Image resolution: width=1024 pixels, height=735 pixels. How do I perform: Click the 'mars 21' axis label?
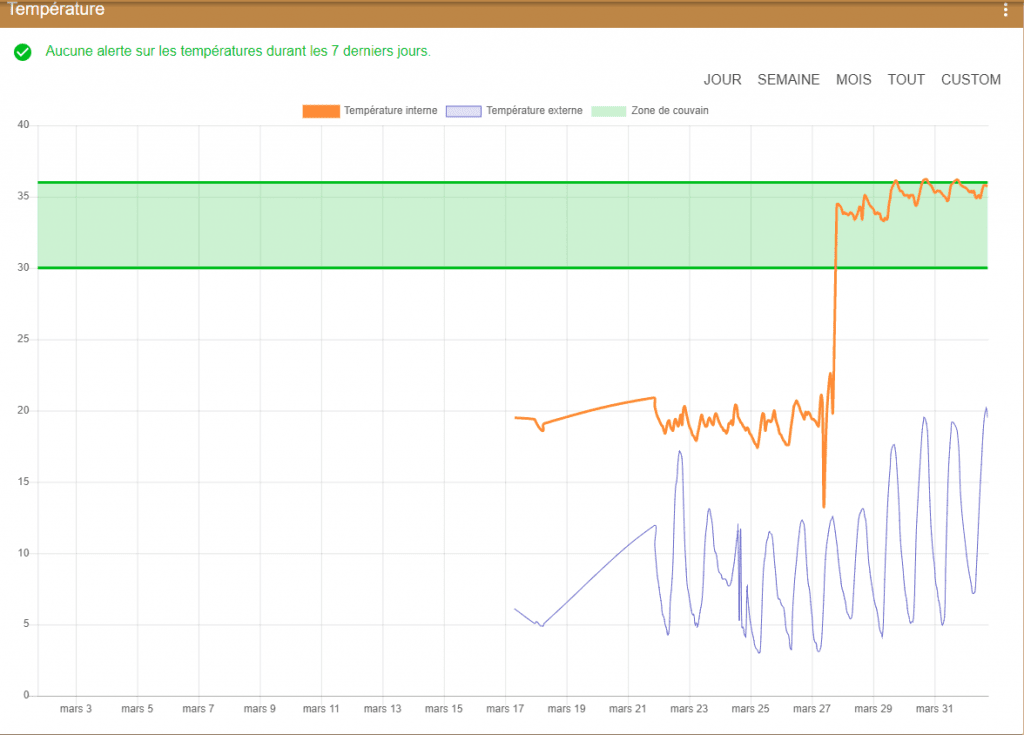628,709
